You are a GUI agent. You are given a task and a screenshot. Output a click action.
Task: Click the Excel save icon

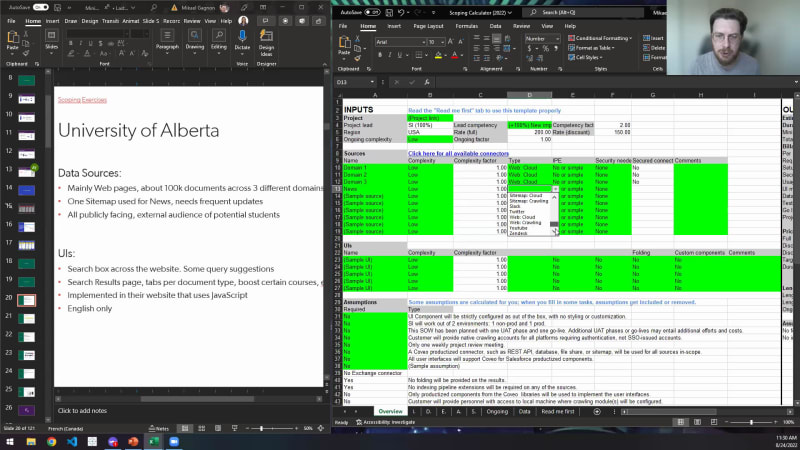[389, 12]
